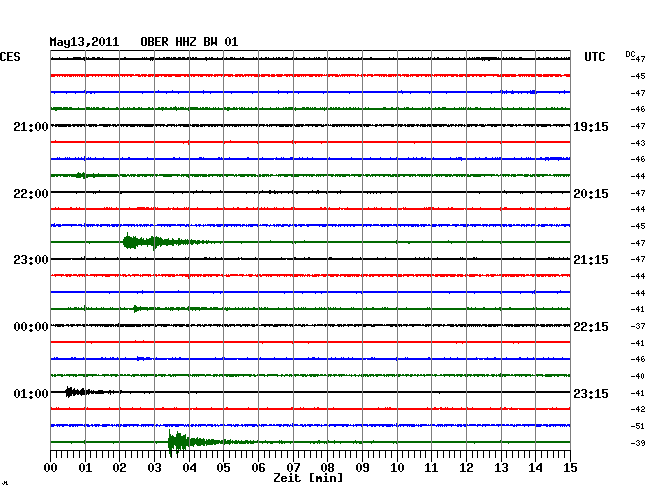Screen dimensions: 650x494
Task: Click minute label '07' on the time axis
Action: point(293,468)
